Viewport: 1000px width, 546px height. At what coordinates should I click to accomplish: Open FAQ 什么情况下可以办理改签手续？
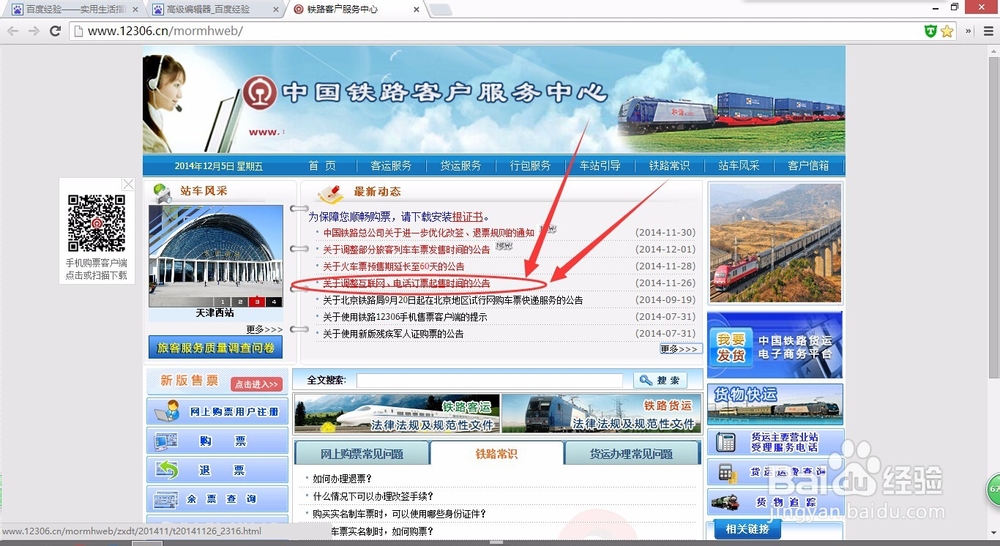(x=373, y=496)
